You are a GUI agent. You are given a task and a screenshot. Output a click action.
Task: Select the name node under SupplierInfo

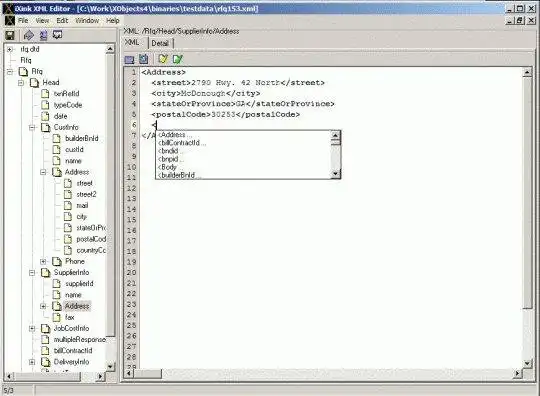[x=73, y=295]
